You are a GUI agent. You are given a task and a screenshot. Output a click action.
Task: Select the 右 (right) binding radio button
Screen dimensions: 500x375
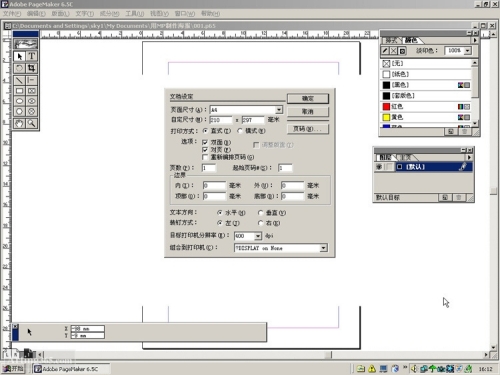[261, 223]
